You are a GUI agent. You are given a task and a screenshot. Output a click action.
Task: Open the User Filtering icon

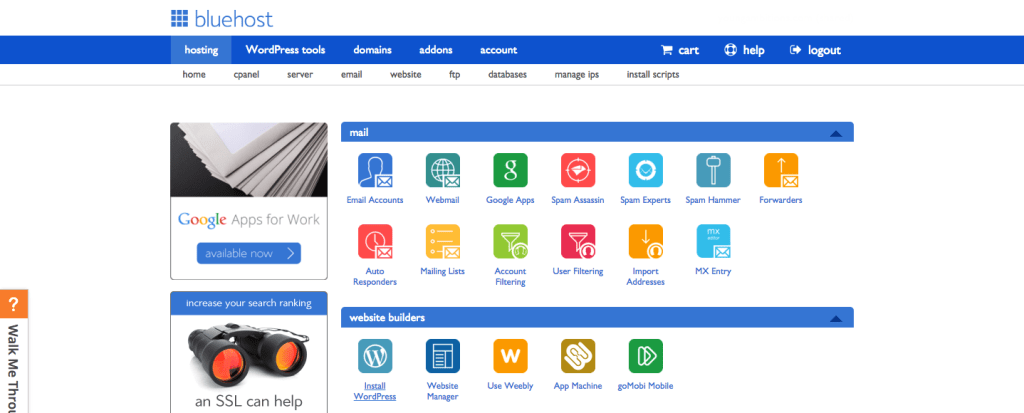(578, 242)
